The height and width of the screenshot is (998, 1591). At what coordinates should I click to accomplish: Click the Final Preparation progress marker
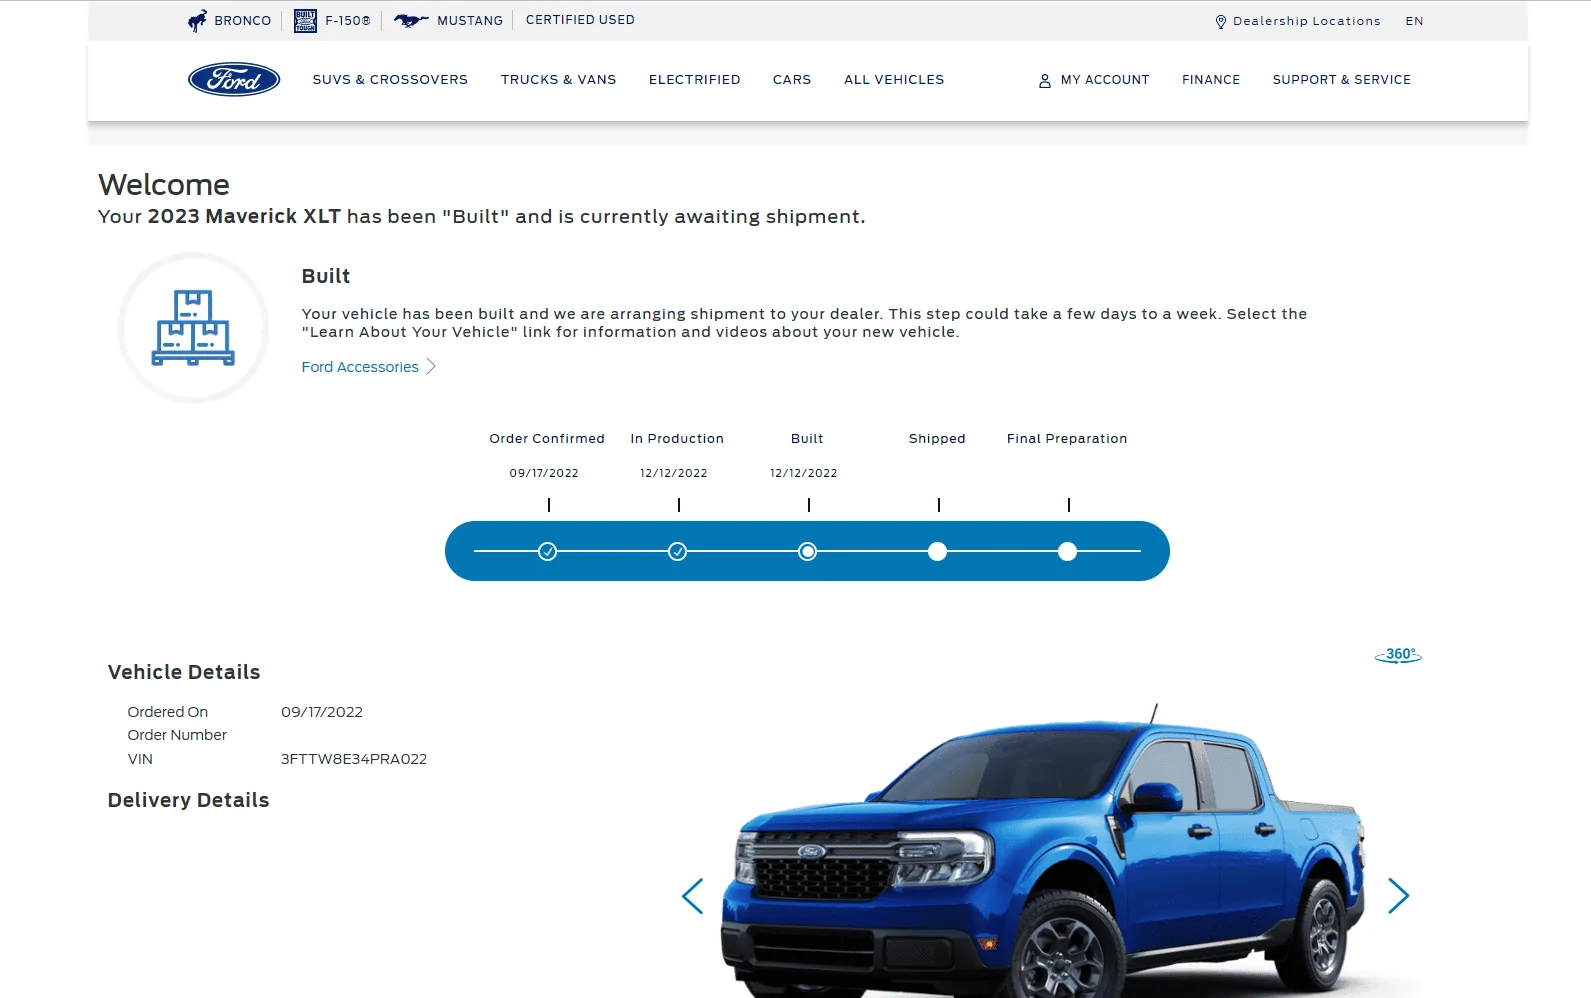click(1067, 551)
